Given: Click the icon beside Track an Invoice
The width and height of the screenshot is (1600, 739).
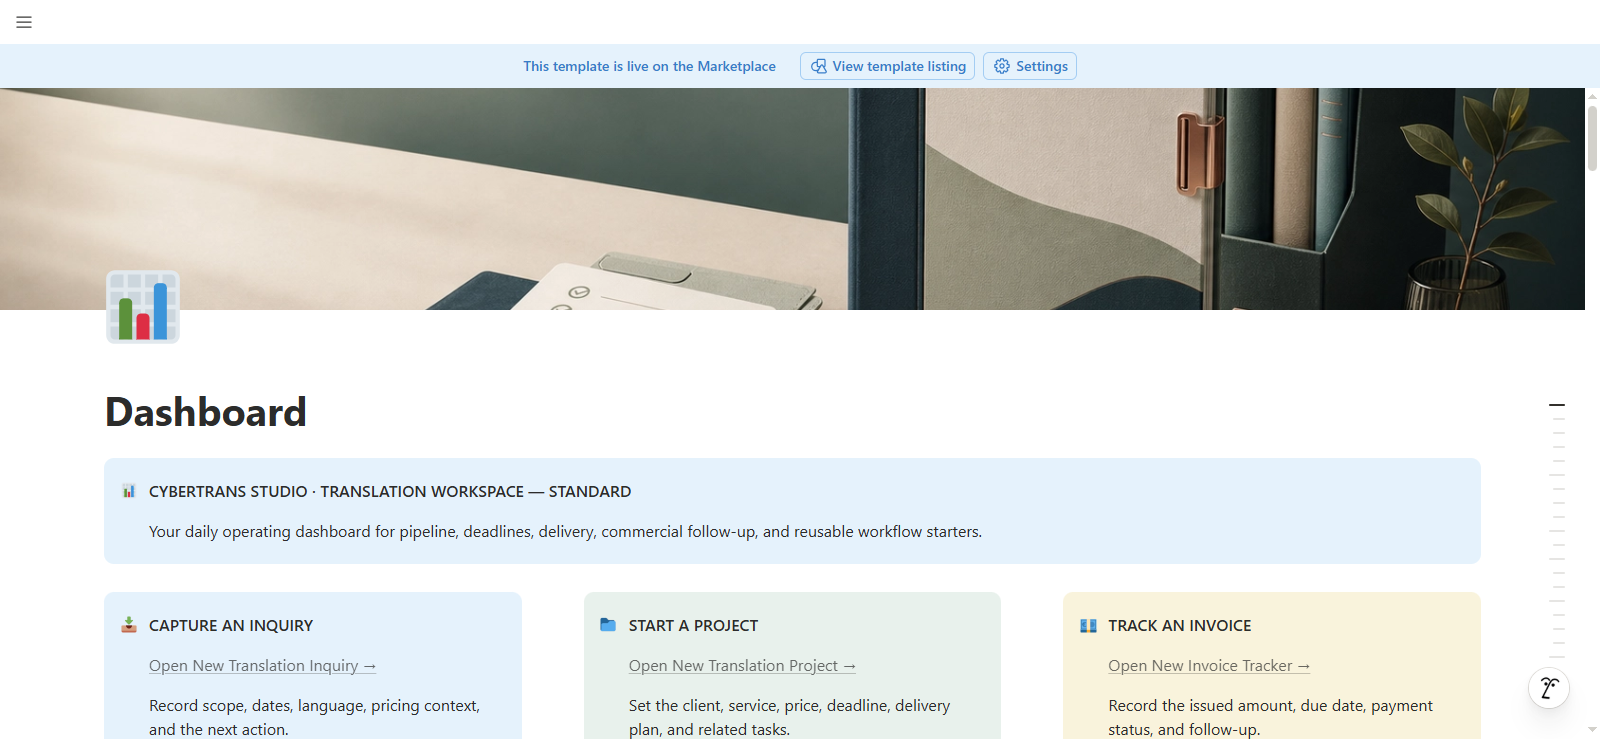Looking at the screenshot, I should point(1088,625).
